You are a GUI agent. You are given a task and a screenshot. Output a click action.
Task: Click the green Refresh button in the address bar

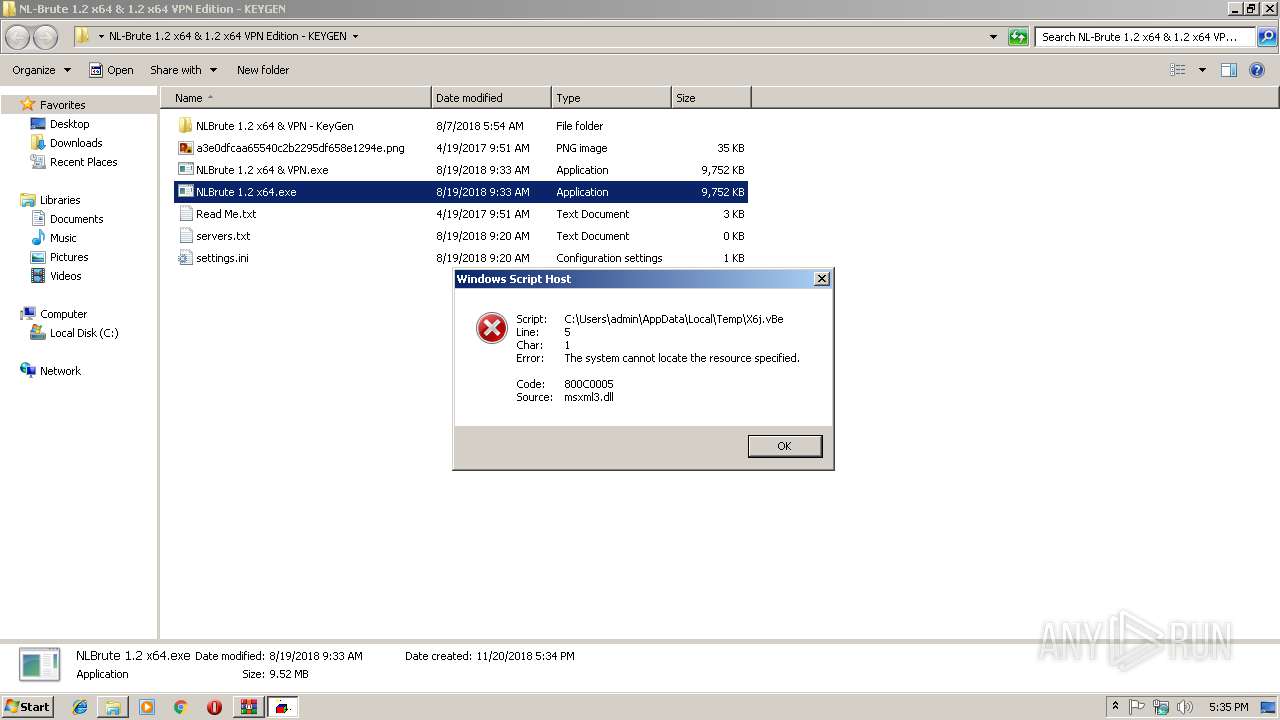point(1018,37)
